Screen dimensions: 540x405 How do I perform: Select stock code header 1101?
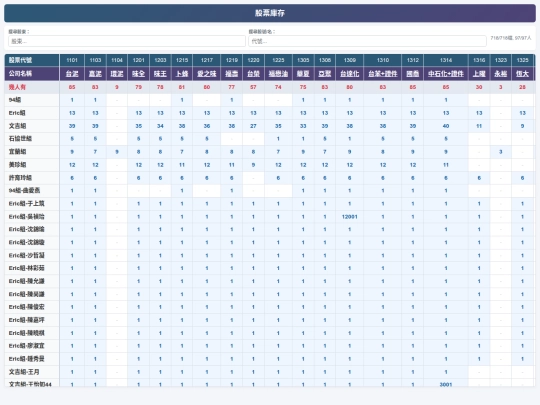[x=72, y=60]
